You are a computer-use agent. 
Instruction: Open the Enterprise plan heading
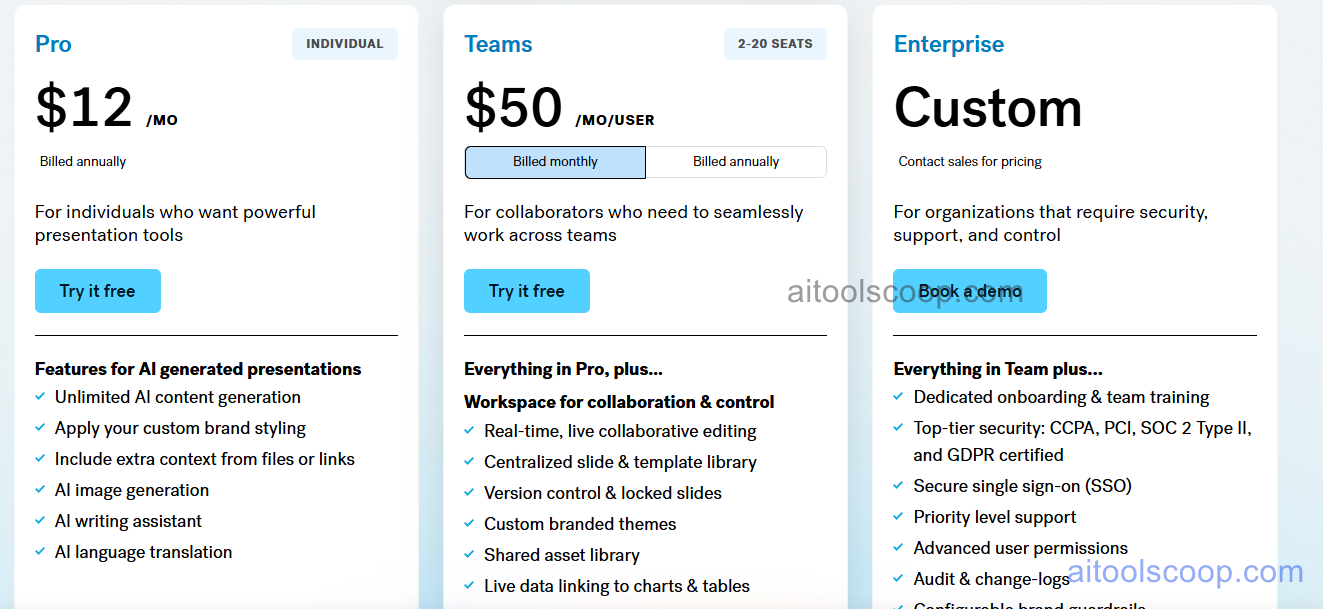tap(948, 43)
